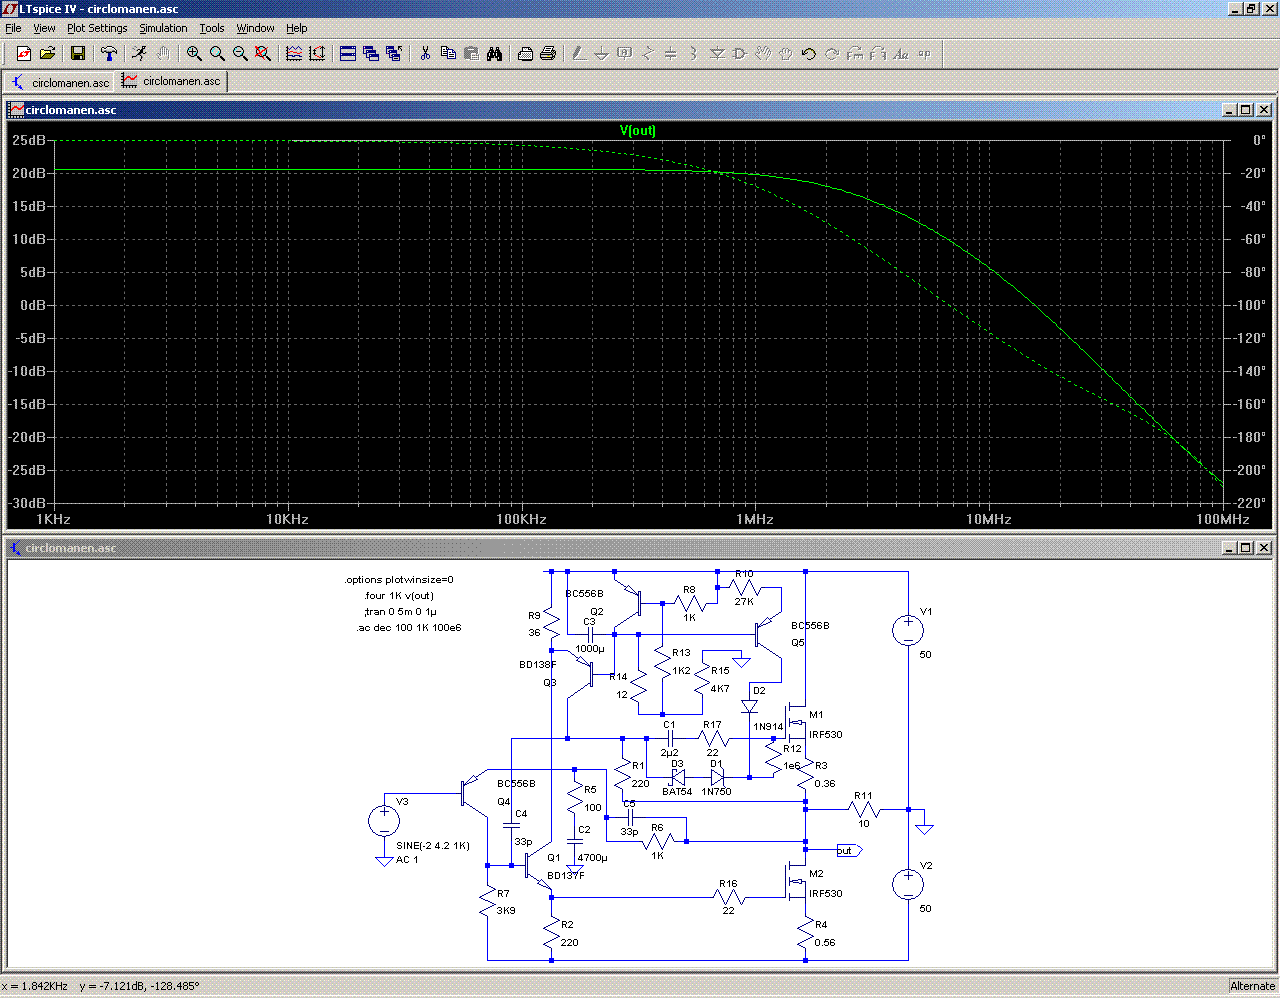
Task: Click the Pick Visible Traces icon
Action: pos(294,54)
